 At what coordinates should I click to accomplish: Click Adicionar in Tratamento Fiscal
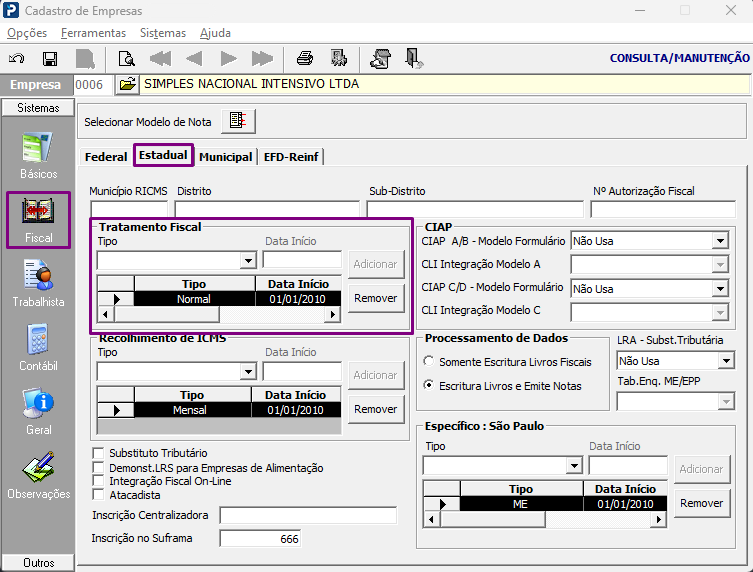(376, 264)
